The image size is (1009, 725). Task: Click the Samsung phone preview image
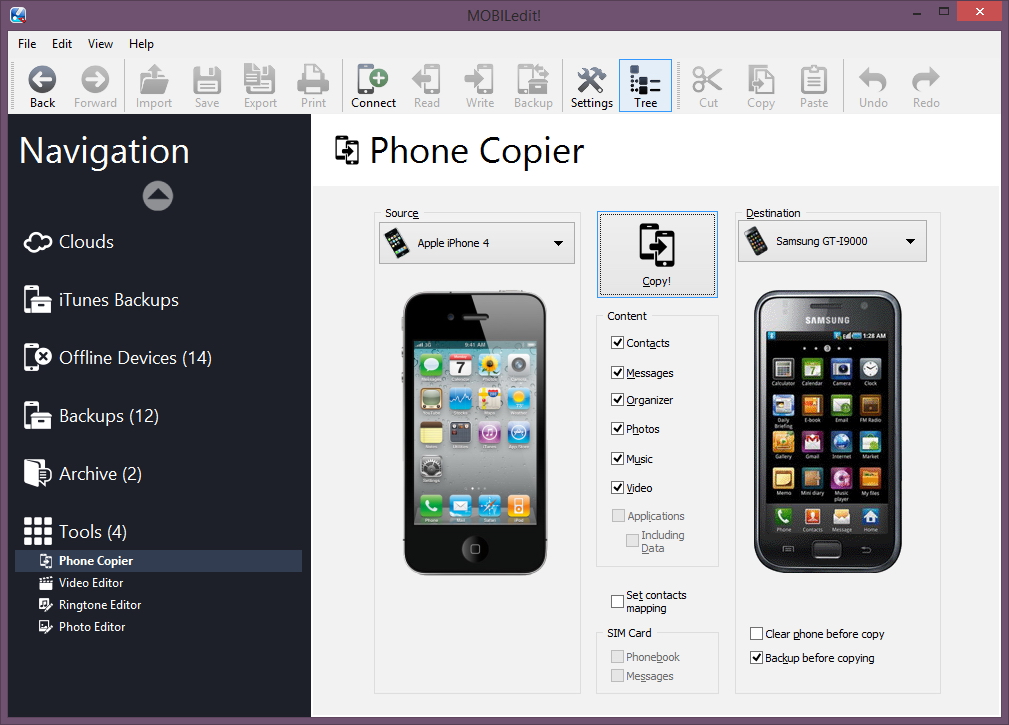(x=827, y=431)
